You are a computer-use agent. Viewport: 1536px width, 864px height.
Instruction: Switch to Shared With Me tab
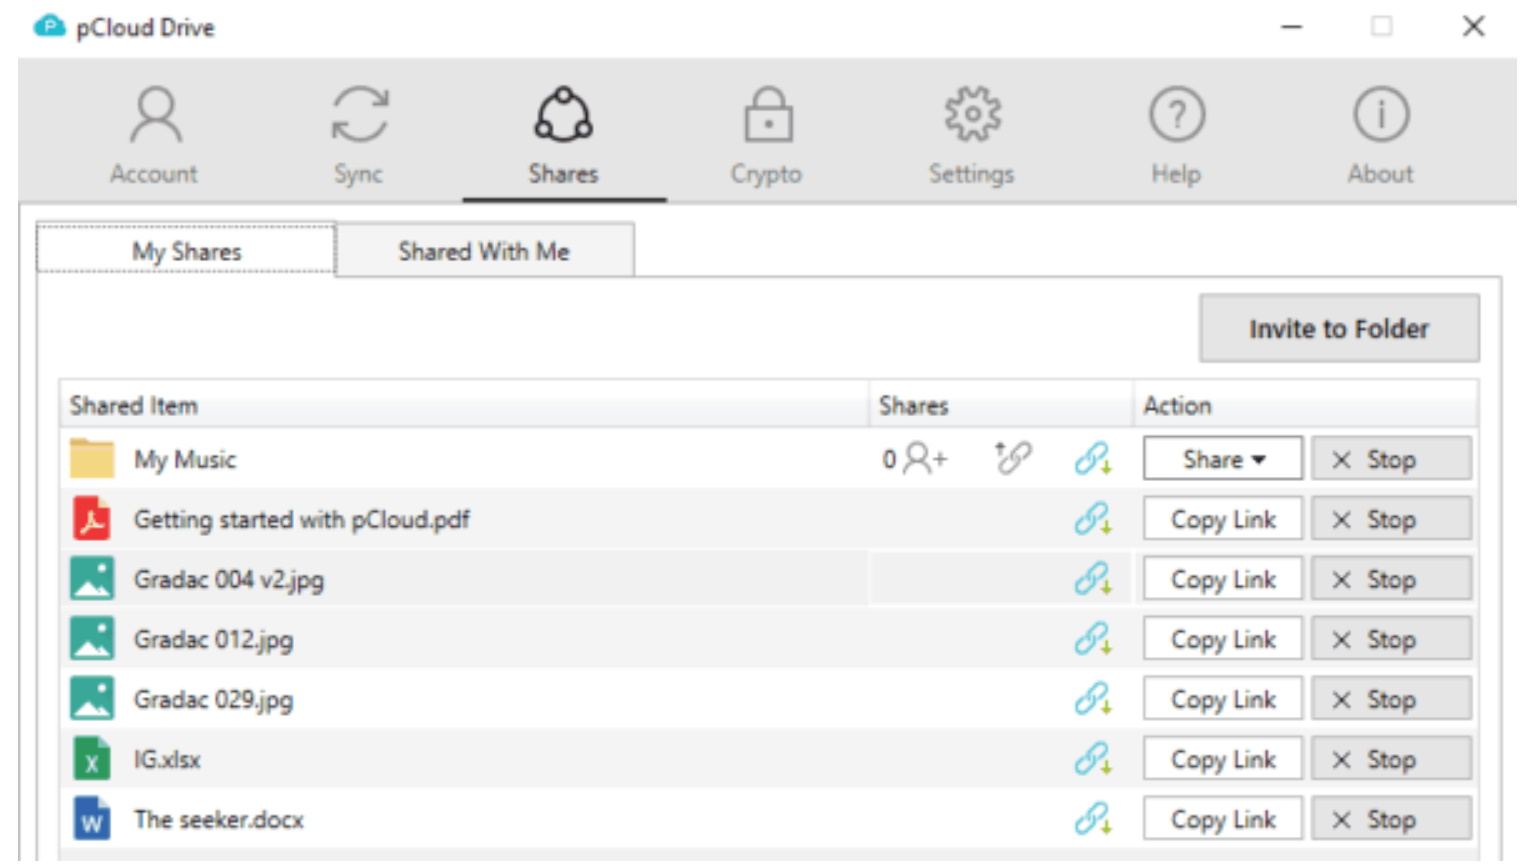tap(485, 250)
